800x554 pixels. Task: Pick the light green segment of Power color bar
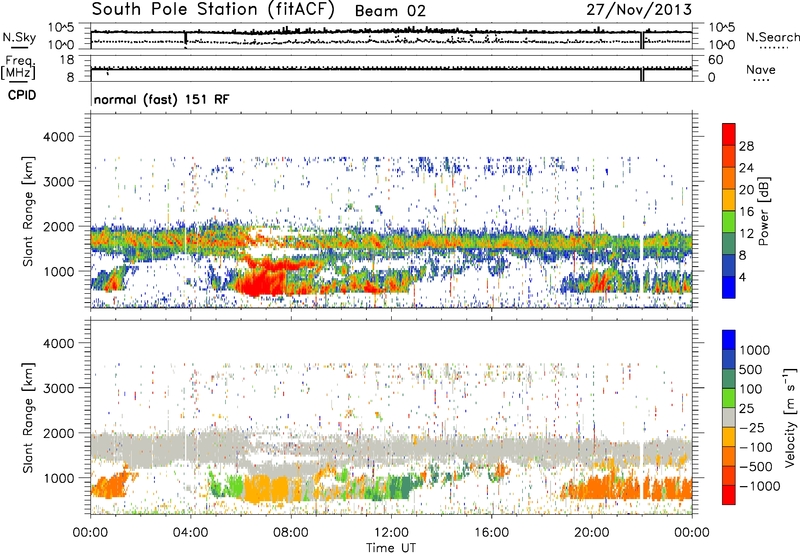[x=729, y=221]
